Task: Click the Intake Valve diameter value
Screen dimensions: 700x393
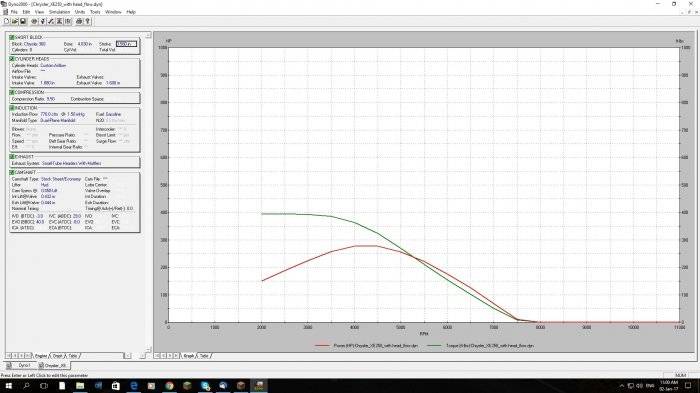Action: pyautogui.click(x=47, y=83)
